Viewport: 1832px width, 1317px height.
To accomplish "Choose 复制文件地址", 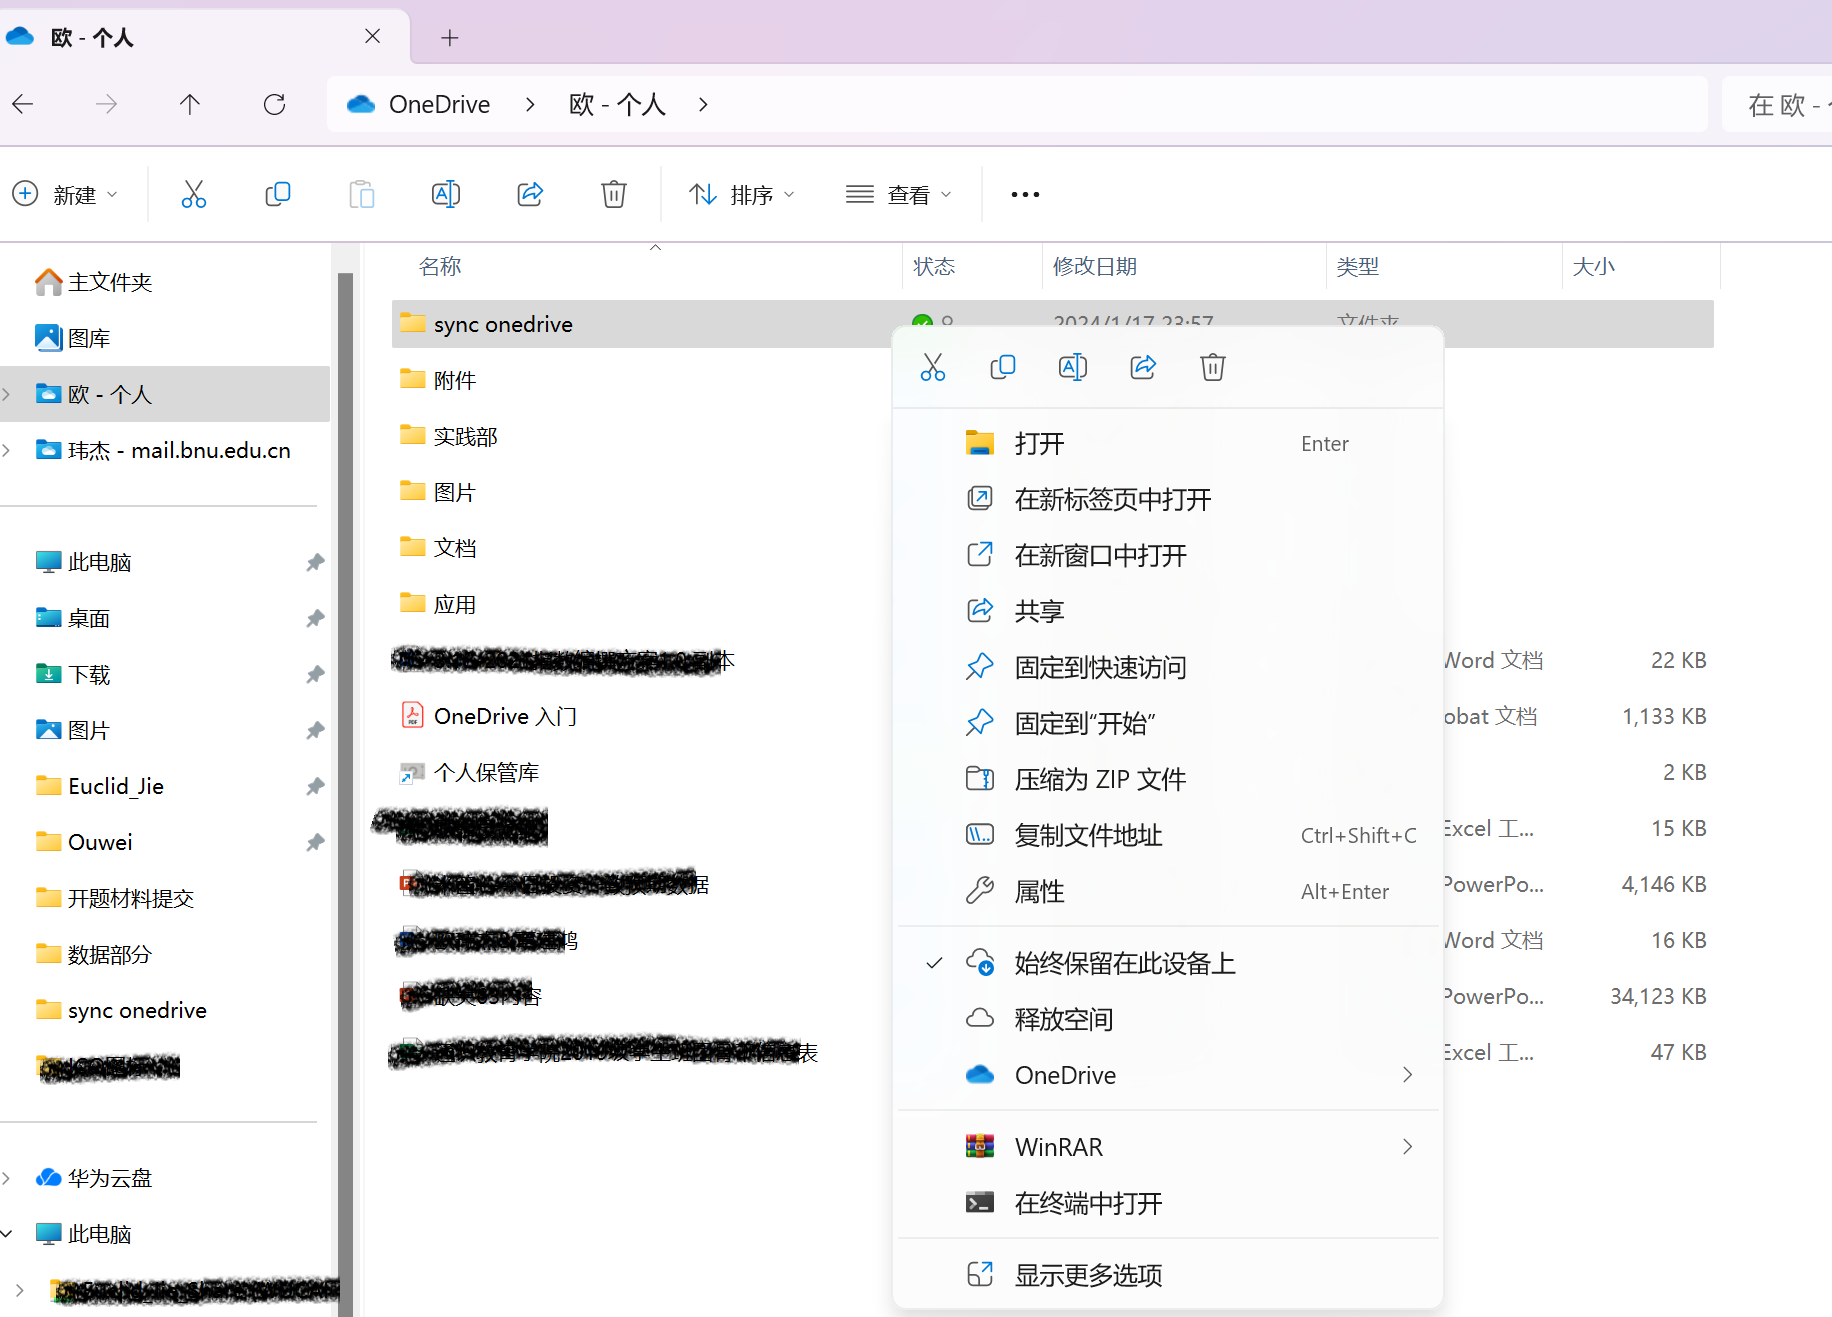I will tap(1167, 835).
